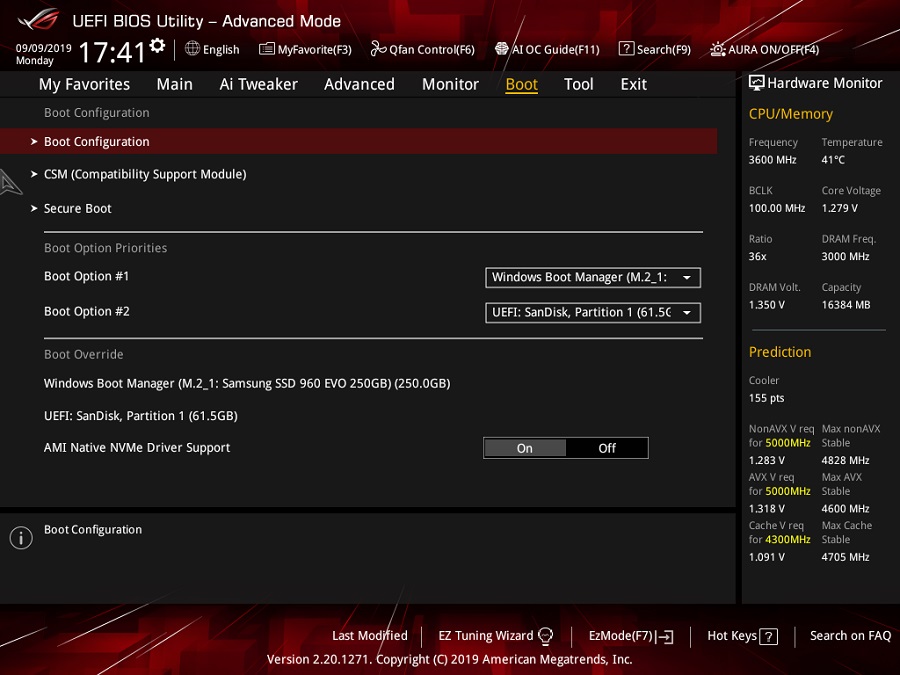This screenshot has width=900, height=675.
Task: Click the 09/09/2019 date text
Action: pyautogui.click(x=44, y=48)
